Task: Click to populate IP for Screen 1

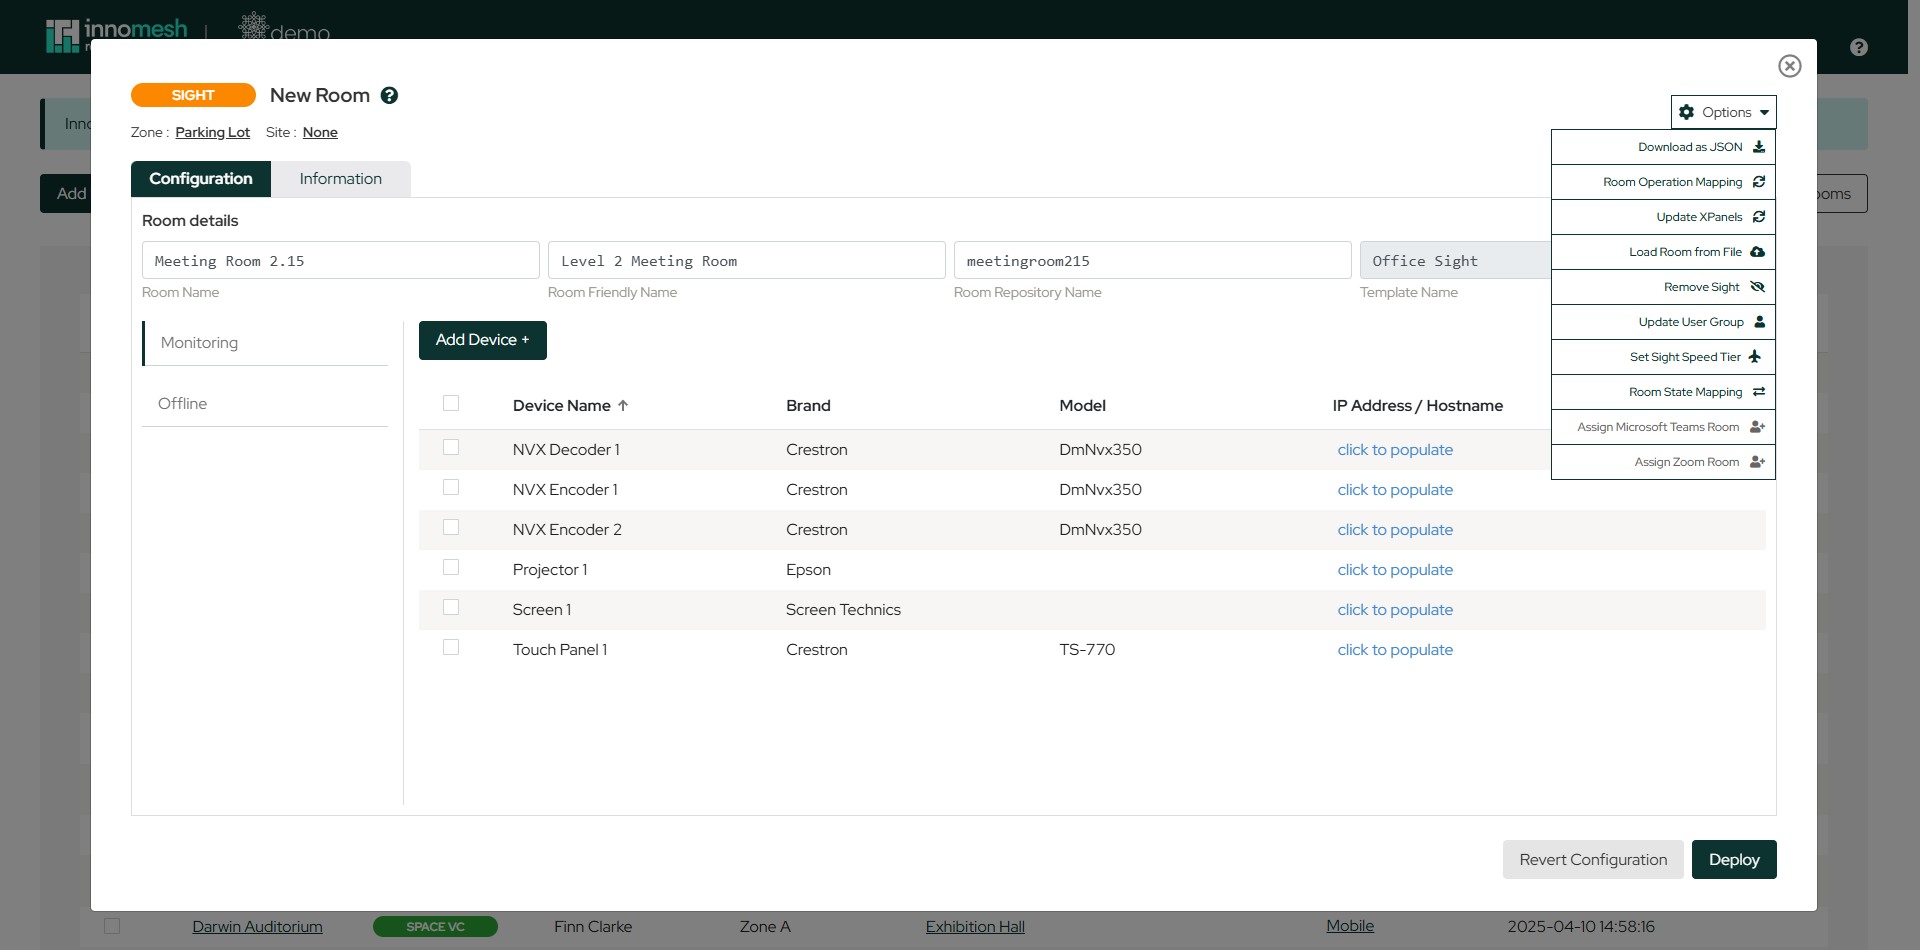Action: point(1395,610)
